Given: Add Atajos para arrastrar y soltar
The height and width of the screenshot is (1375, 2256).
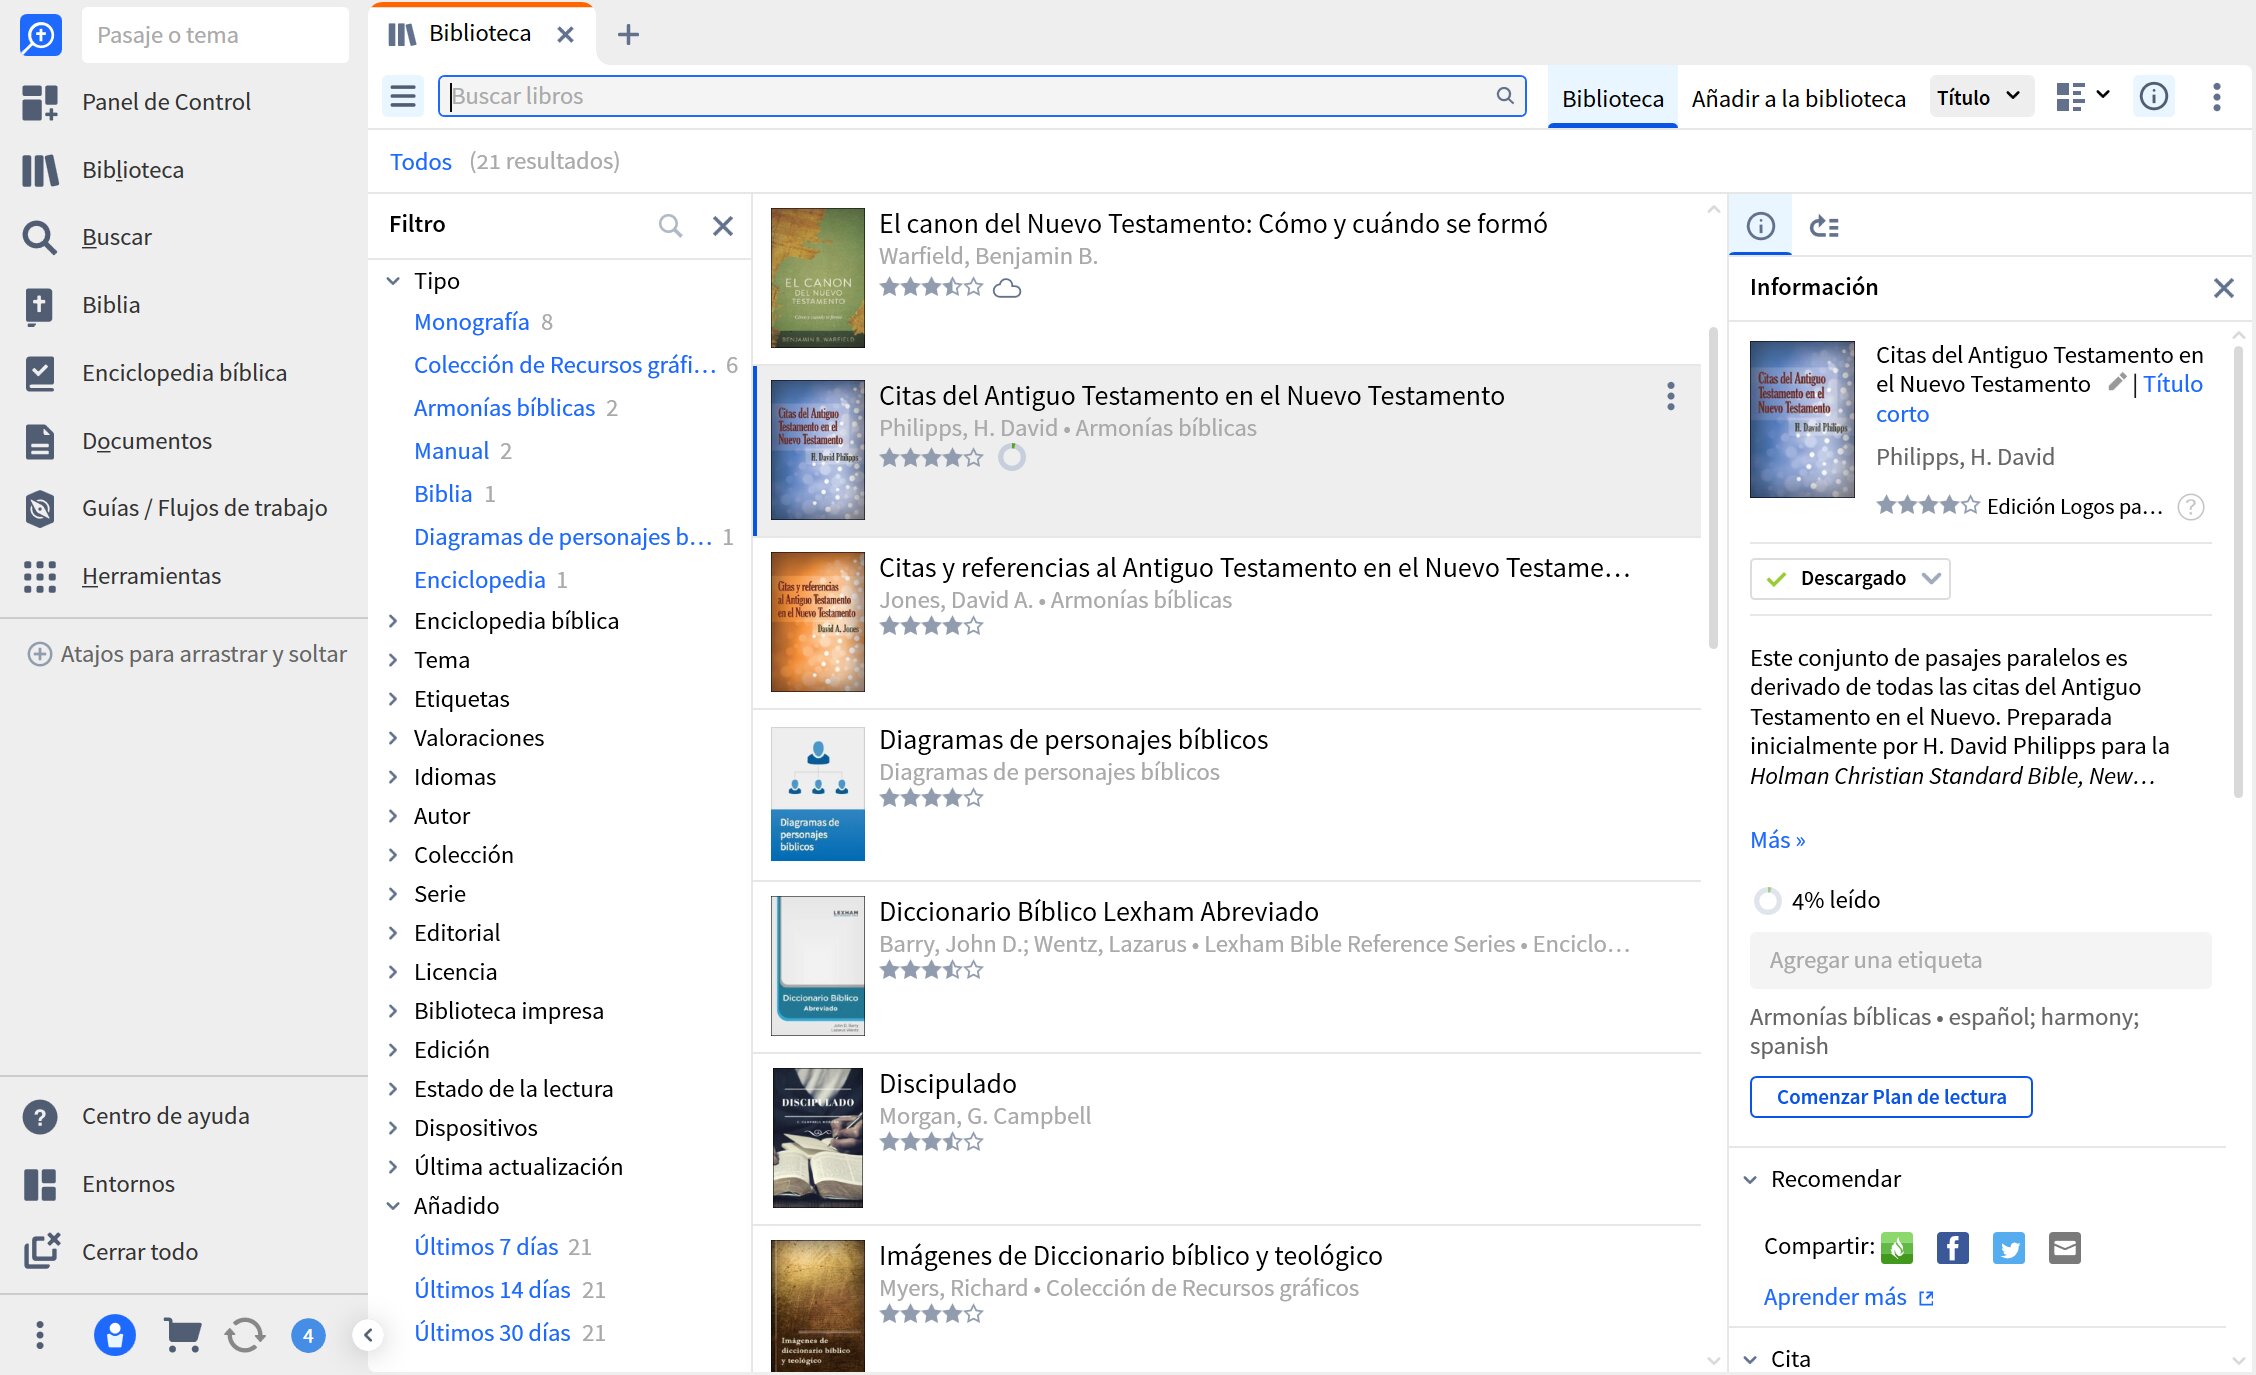Looking at the screenshot, I should pyautogui.click(x=187, y=654).
